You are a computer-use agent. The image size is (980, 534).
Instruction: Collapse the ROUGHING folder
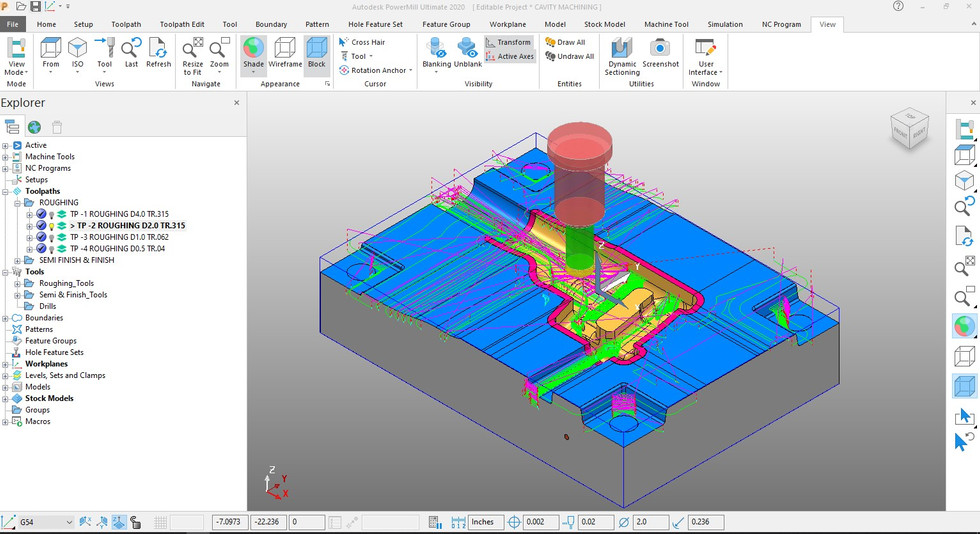tap(18, 203)
